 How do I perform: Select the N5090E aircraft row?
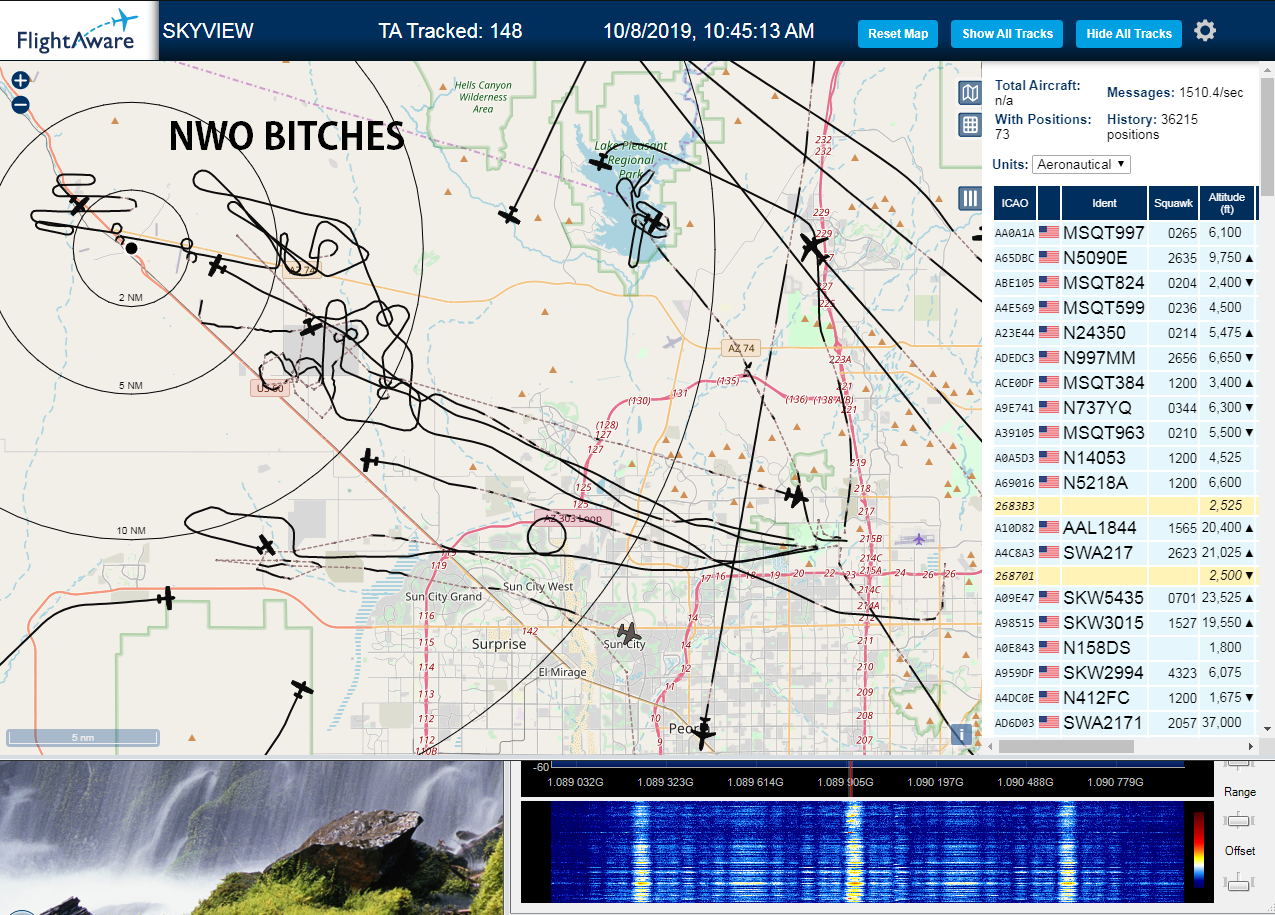[x=1124, y=257]
